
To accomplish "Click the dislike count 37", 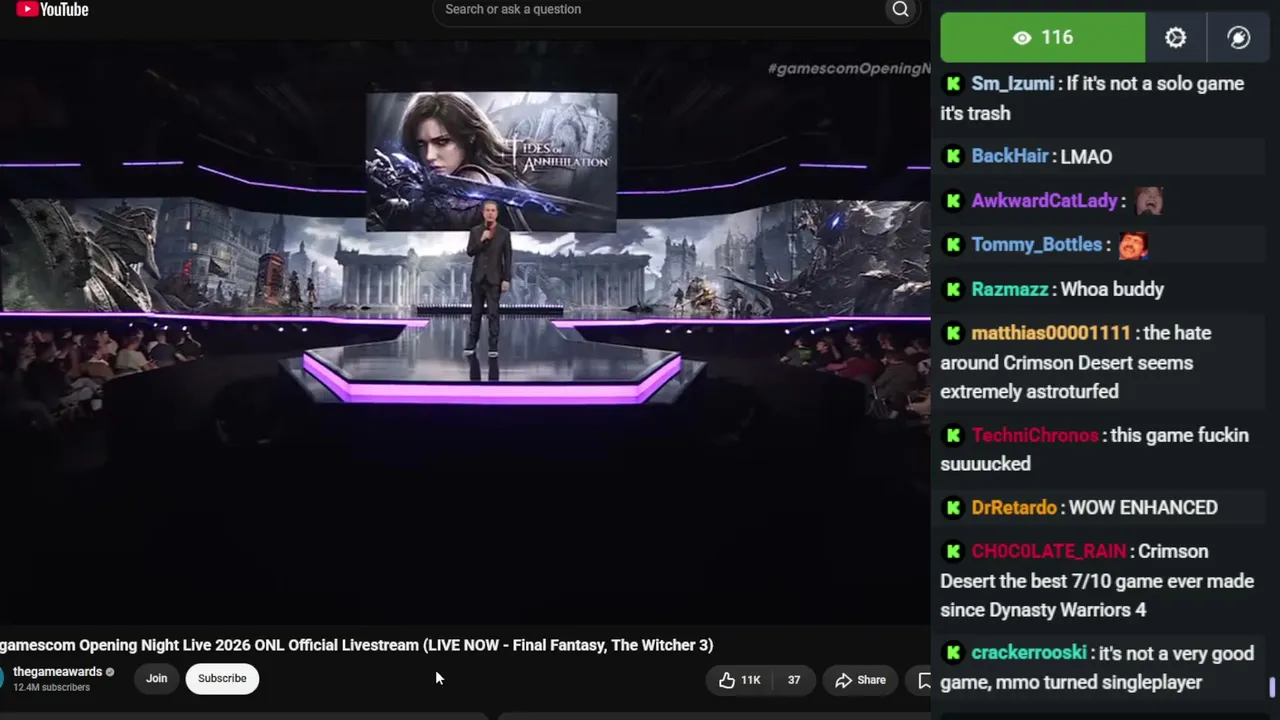I will pyautogui.click(x=794, y=680).
